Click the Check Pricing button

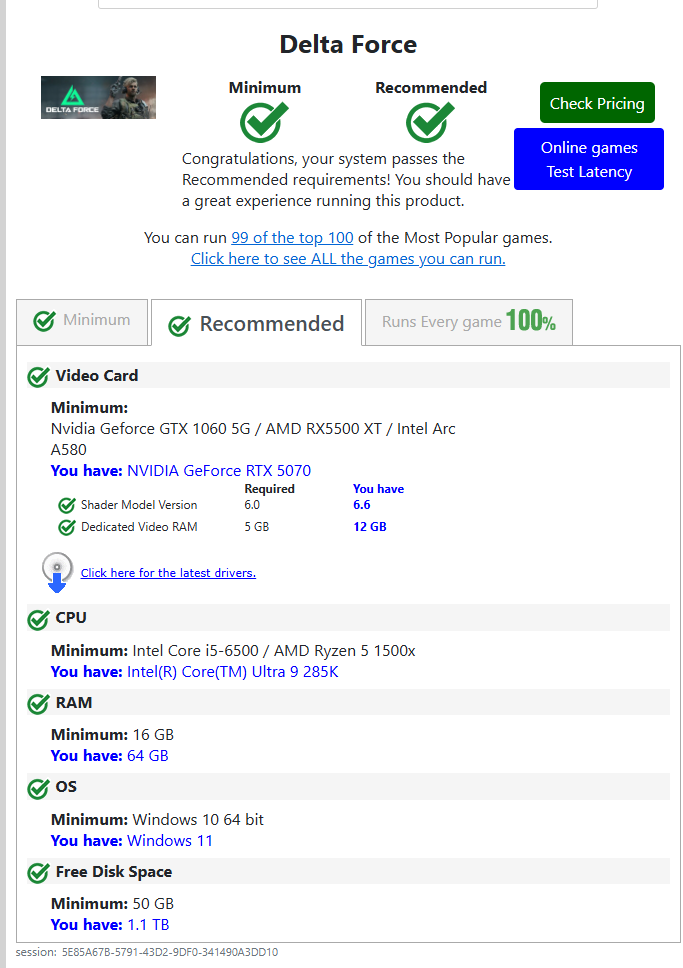[x=597, y=102]
